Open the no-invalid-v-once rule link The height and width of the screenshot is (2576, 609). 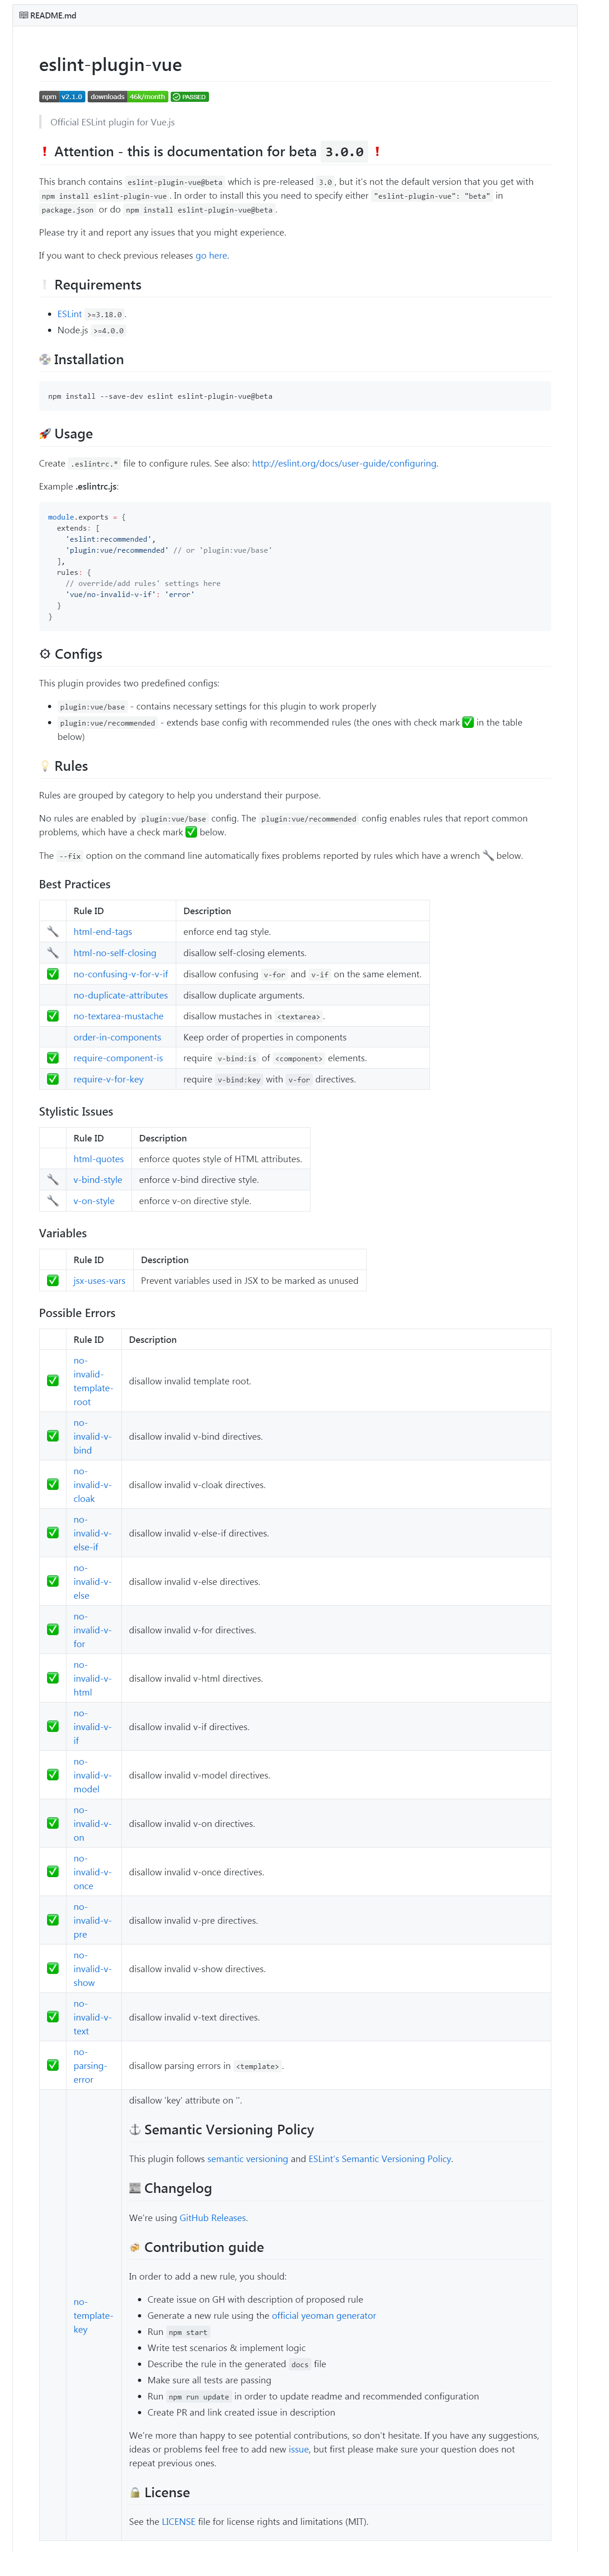click(92, 1873)
